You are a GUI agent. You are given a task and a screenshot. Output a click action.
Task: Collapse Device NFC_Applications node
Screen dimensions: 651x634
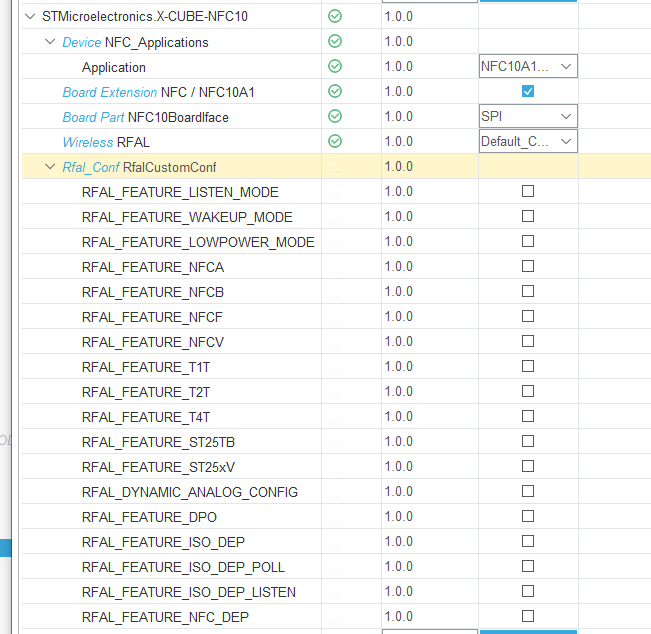50,42
